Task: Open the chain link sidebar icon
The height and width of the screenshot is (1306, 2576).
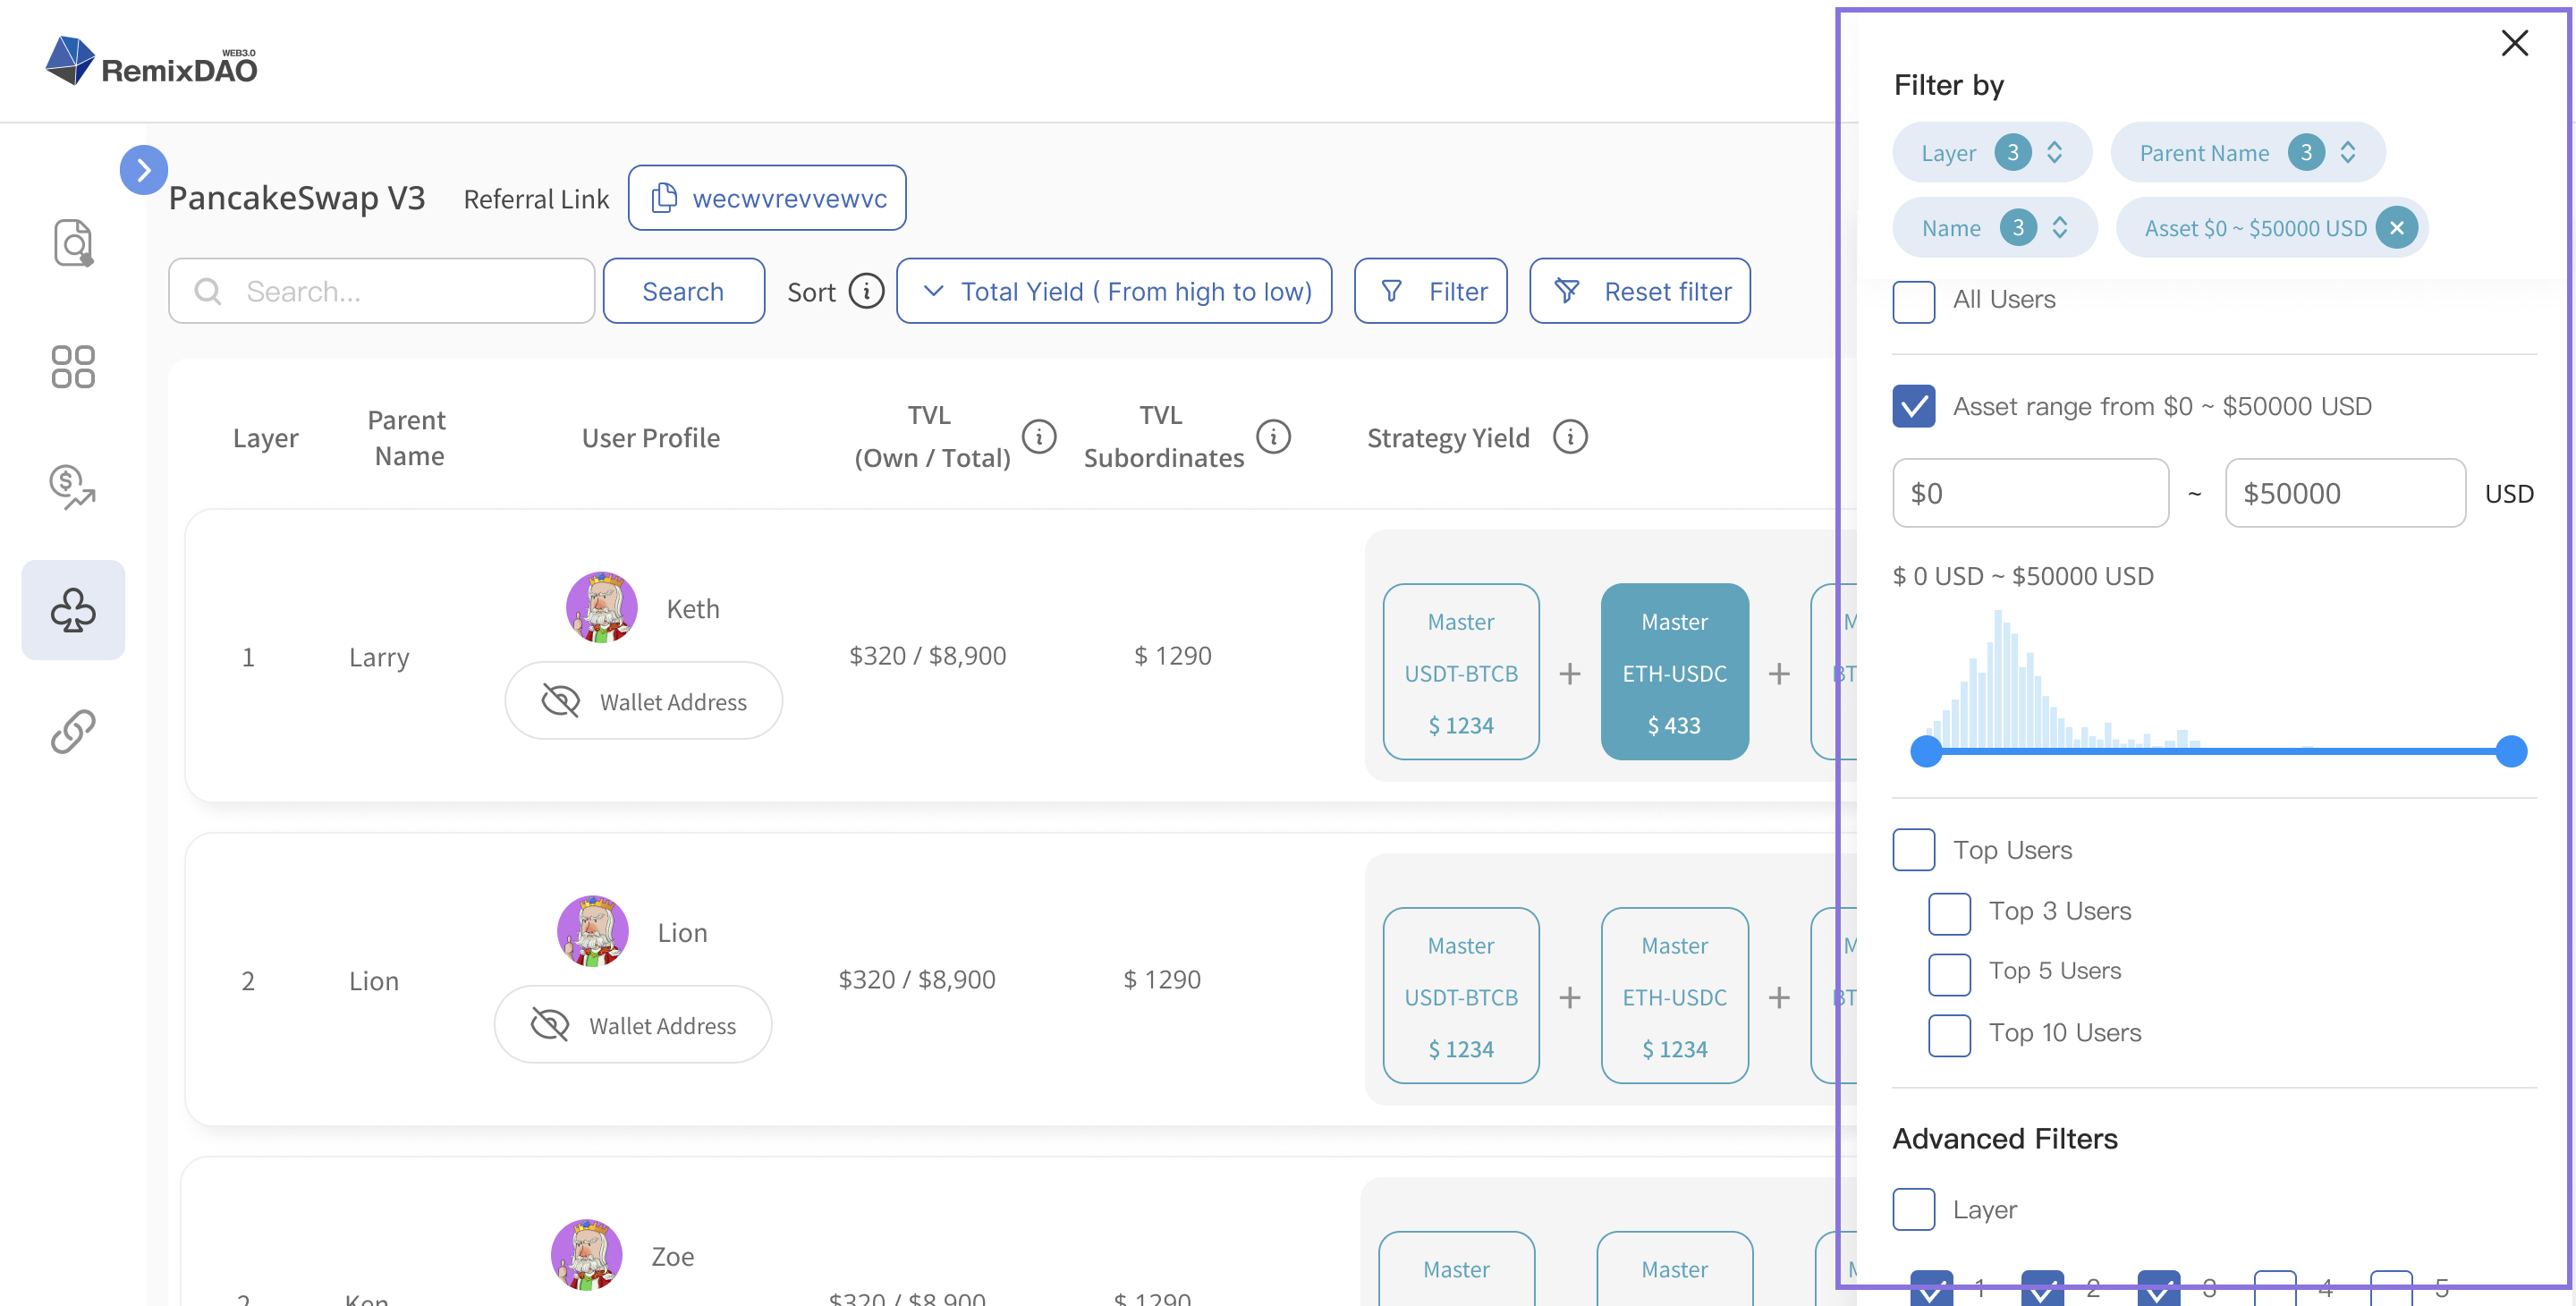Action: point(73,732)
